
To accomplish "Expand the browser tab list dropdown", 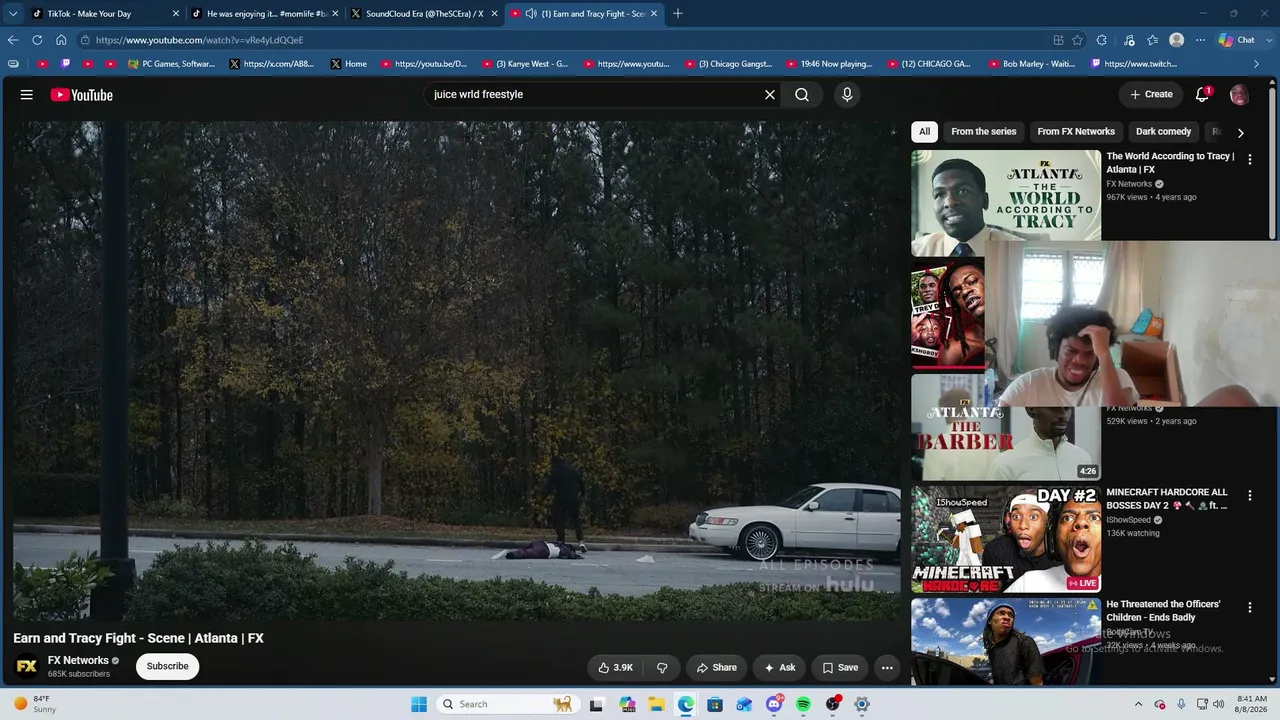I will point(13,14).
